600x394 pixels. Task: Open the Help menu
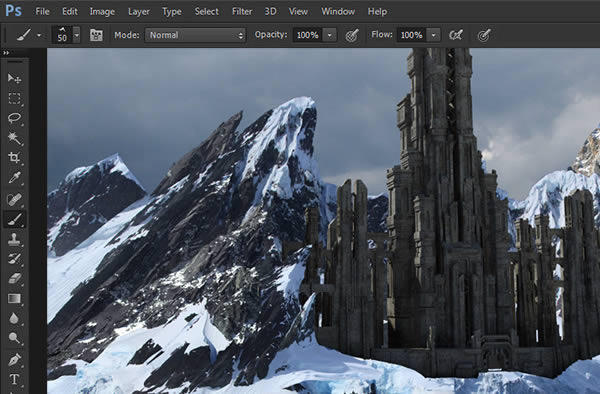(x=377, y=11)
